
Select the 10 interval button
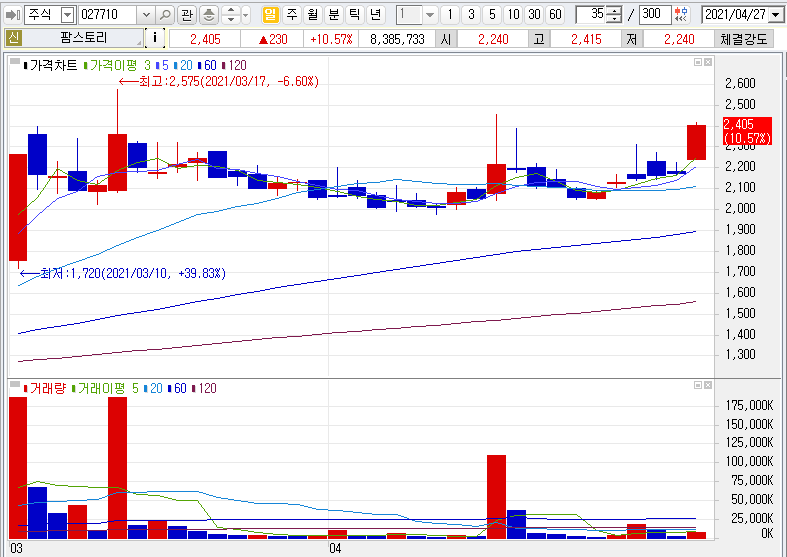pos(513,15)
